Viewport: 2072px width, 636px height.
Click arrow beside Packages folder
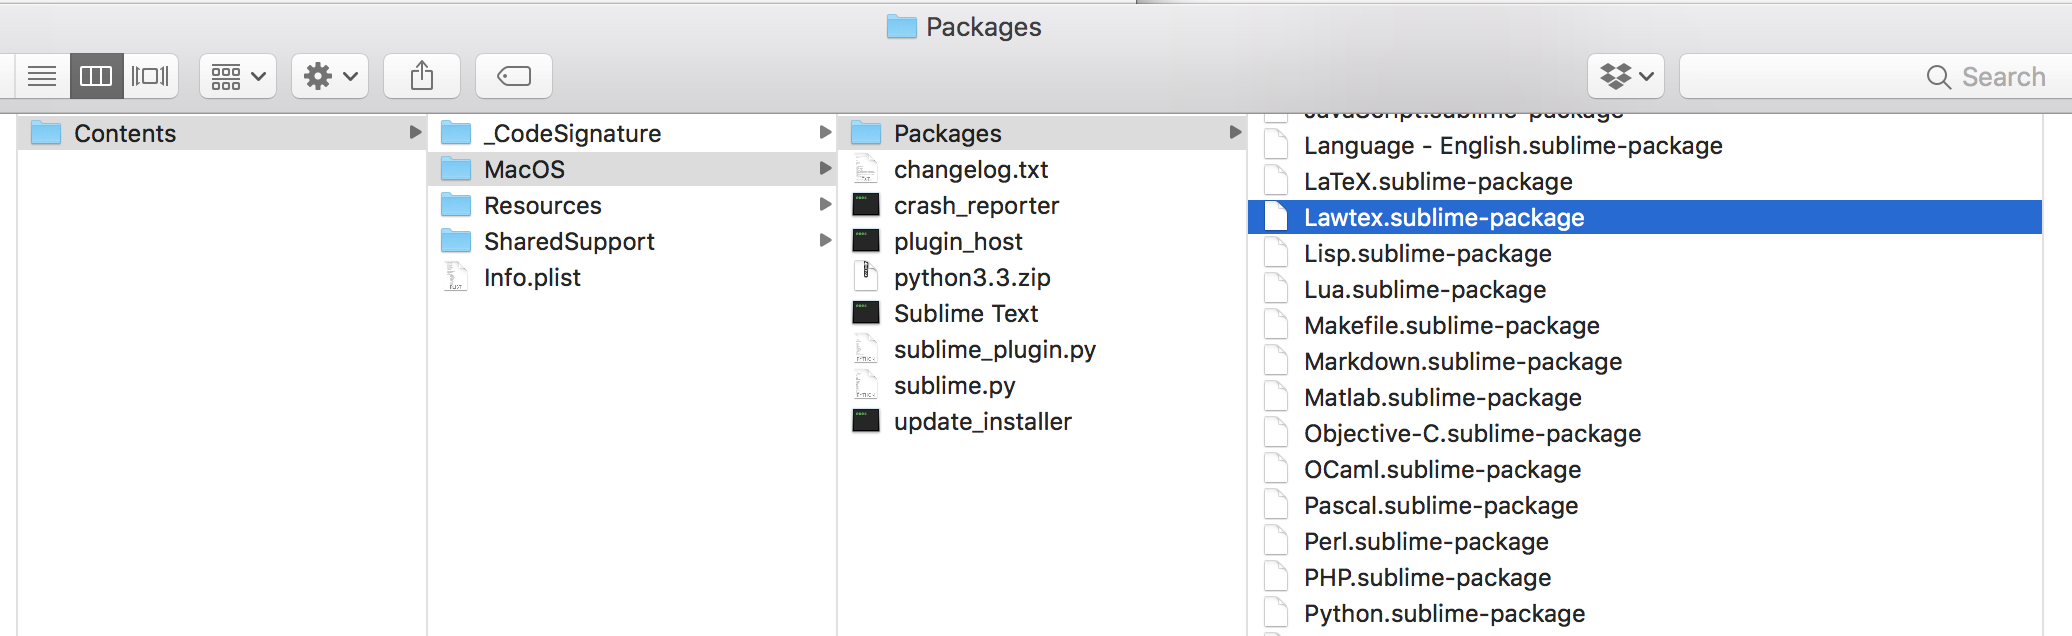tap(1235, 132)
